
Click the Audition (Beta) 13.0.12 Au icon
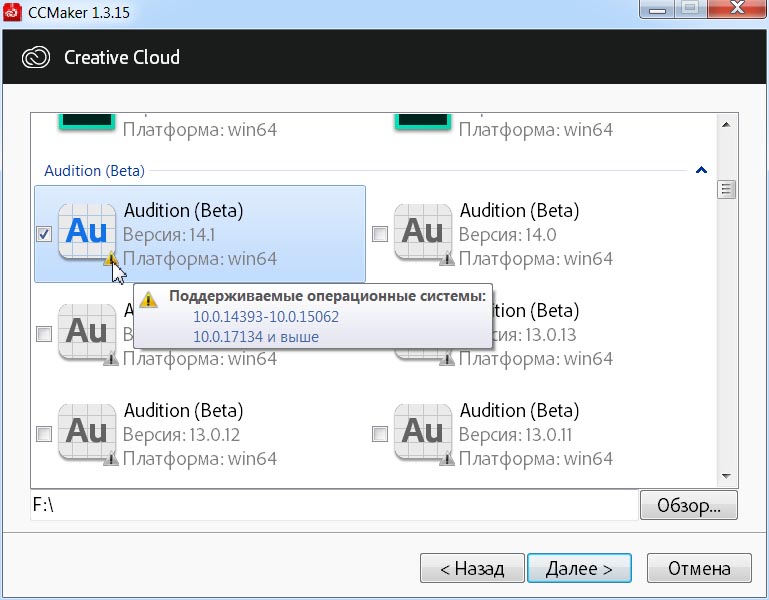click(87, 431)
